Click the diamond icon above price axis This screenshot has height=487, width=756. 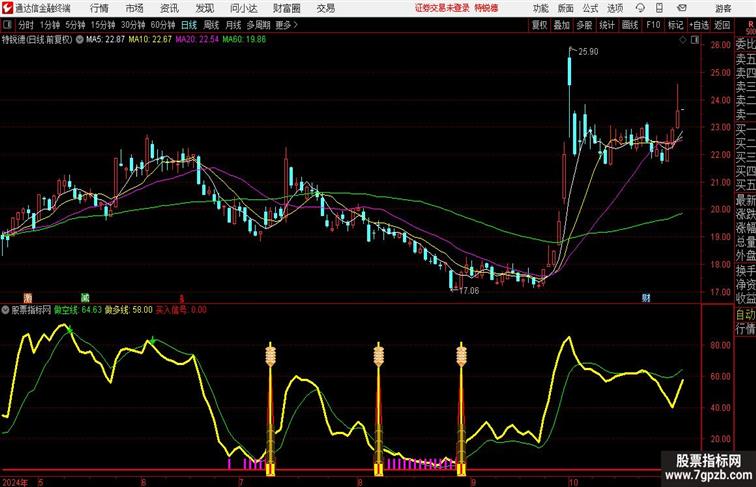pos(683,40)
